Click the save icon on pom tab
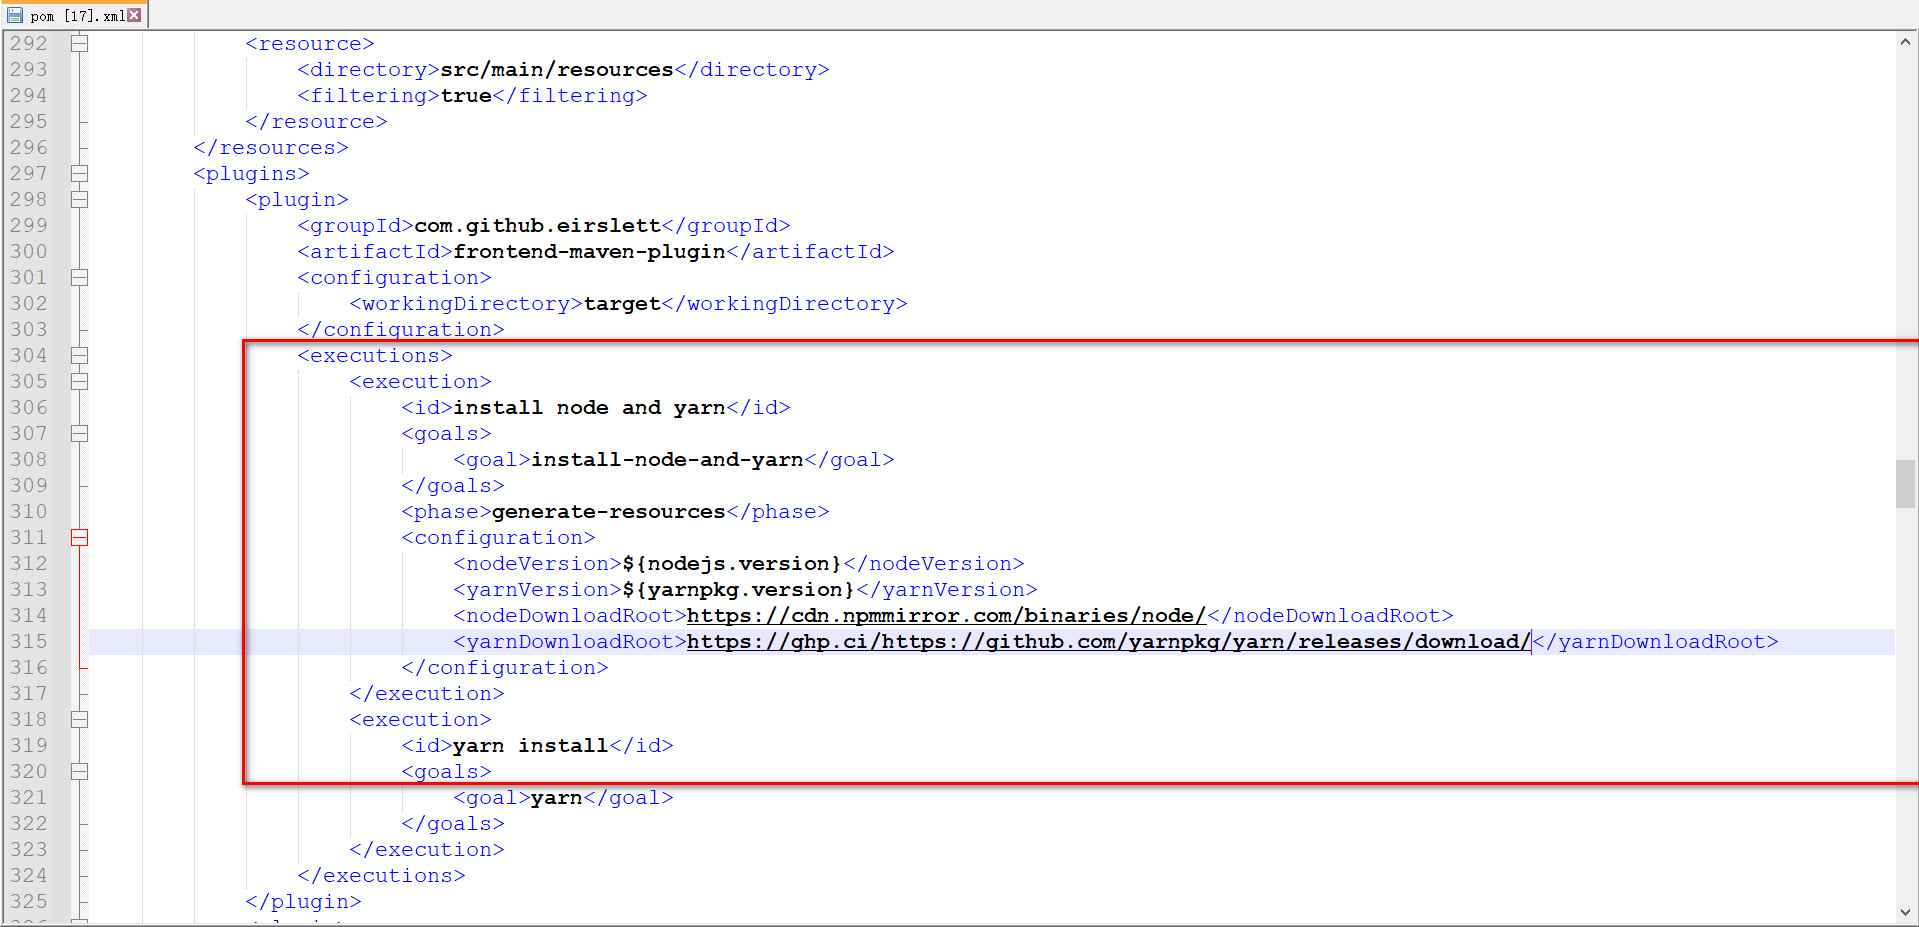1919x927 pixels. pyautogui.click(x=15, y=15)
